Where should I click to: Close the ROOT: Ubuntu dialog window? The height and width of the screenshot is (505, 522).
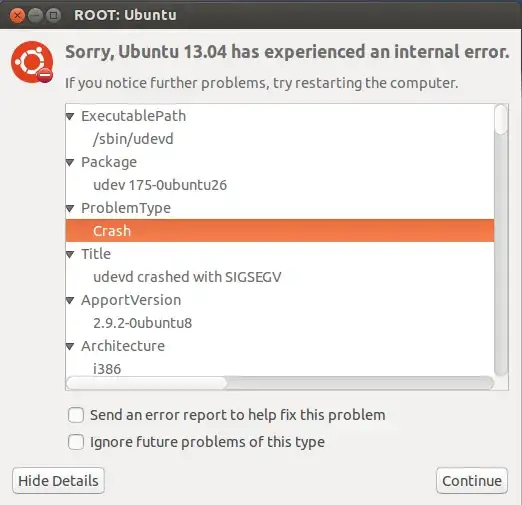coord(17,15)
